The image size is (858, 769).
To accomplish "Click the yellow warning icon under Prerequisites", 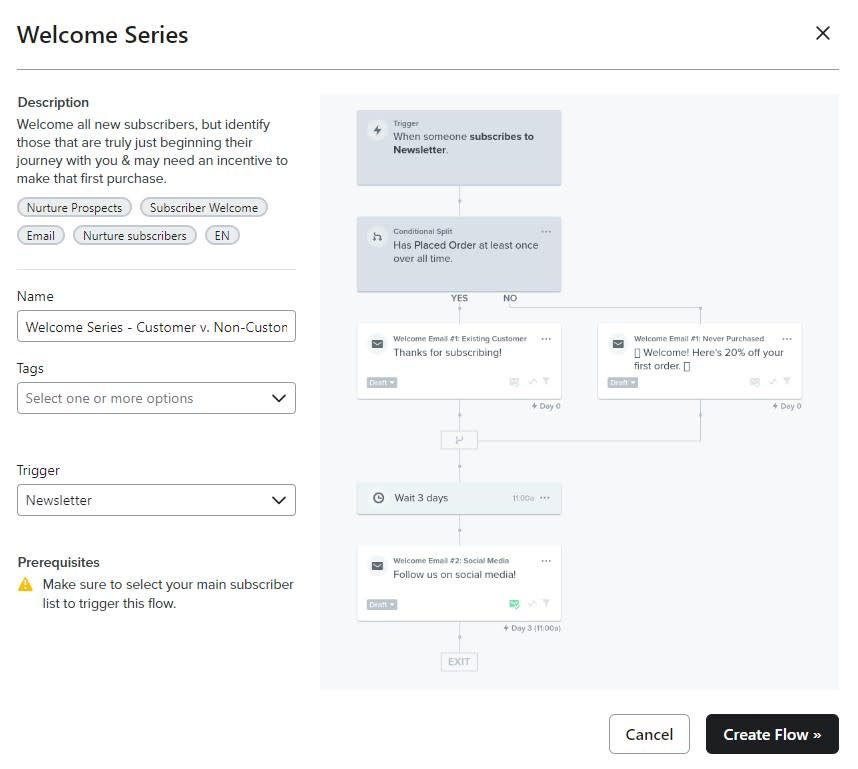I will pyautogui.click(x=26, y=584).
